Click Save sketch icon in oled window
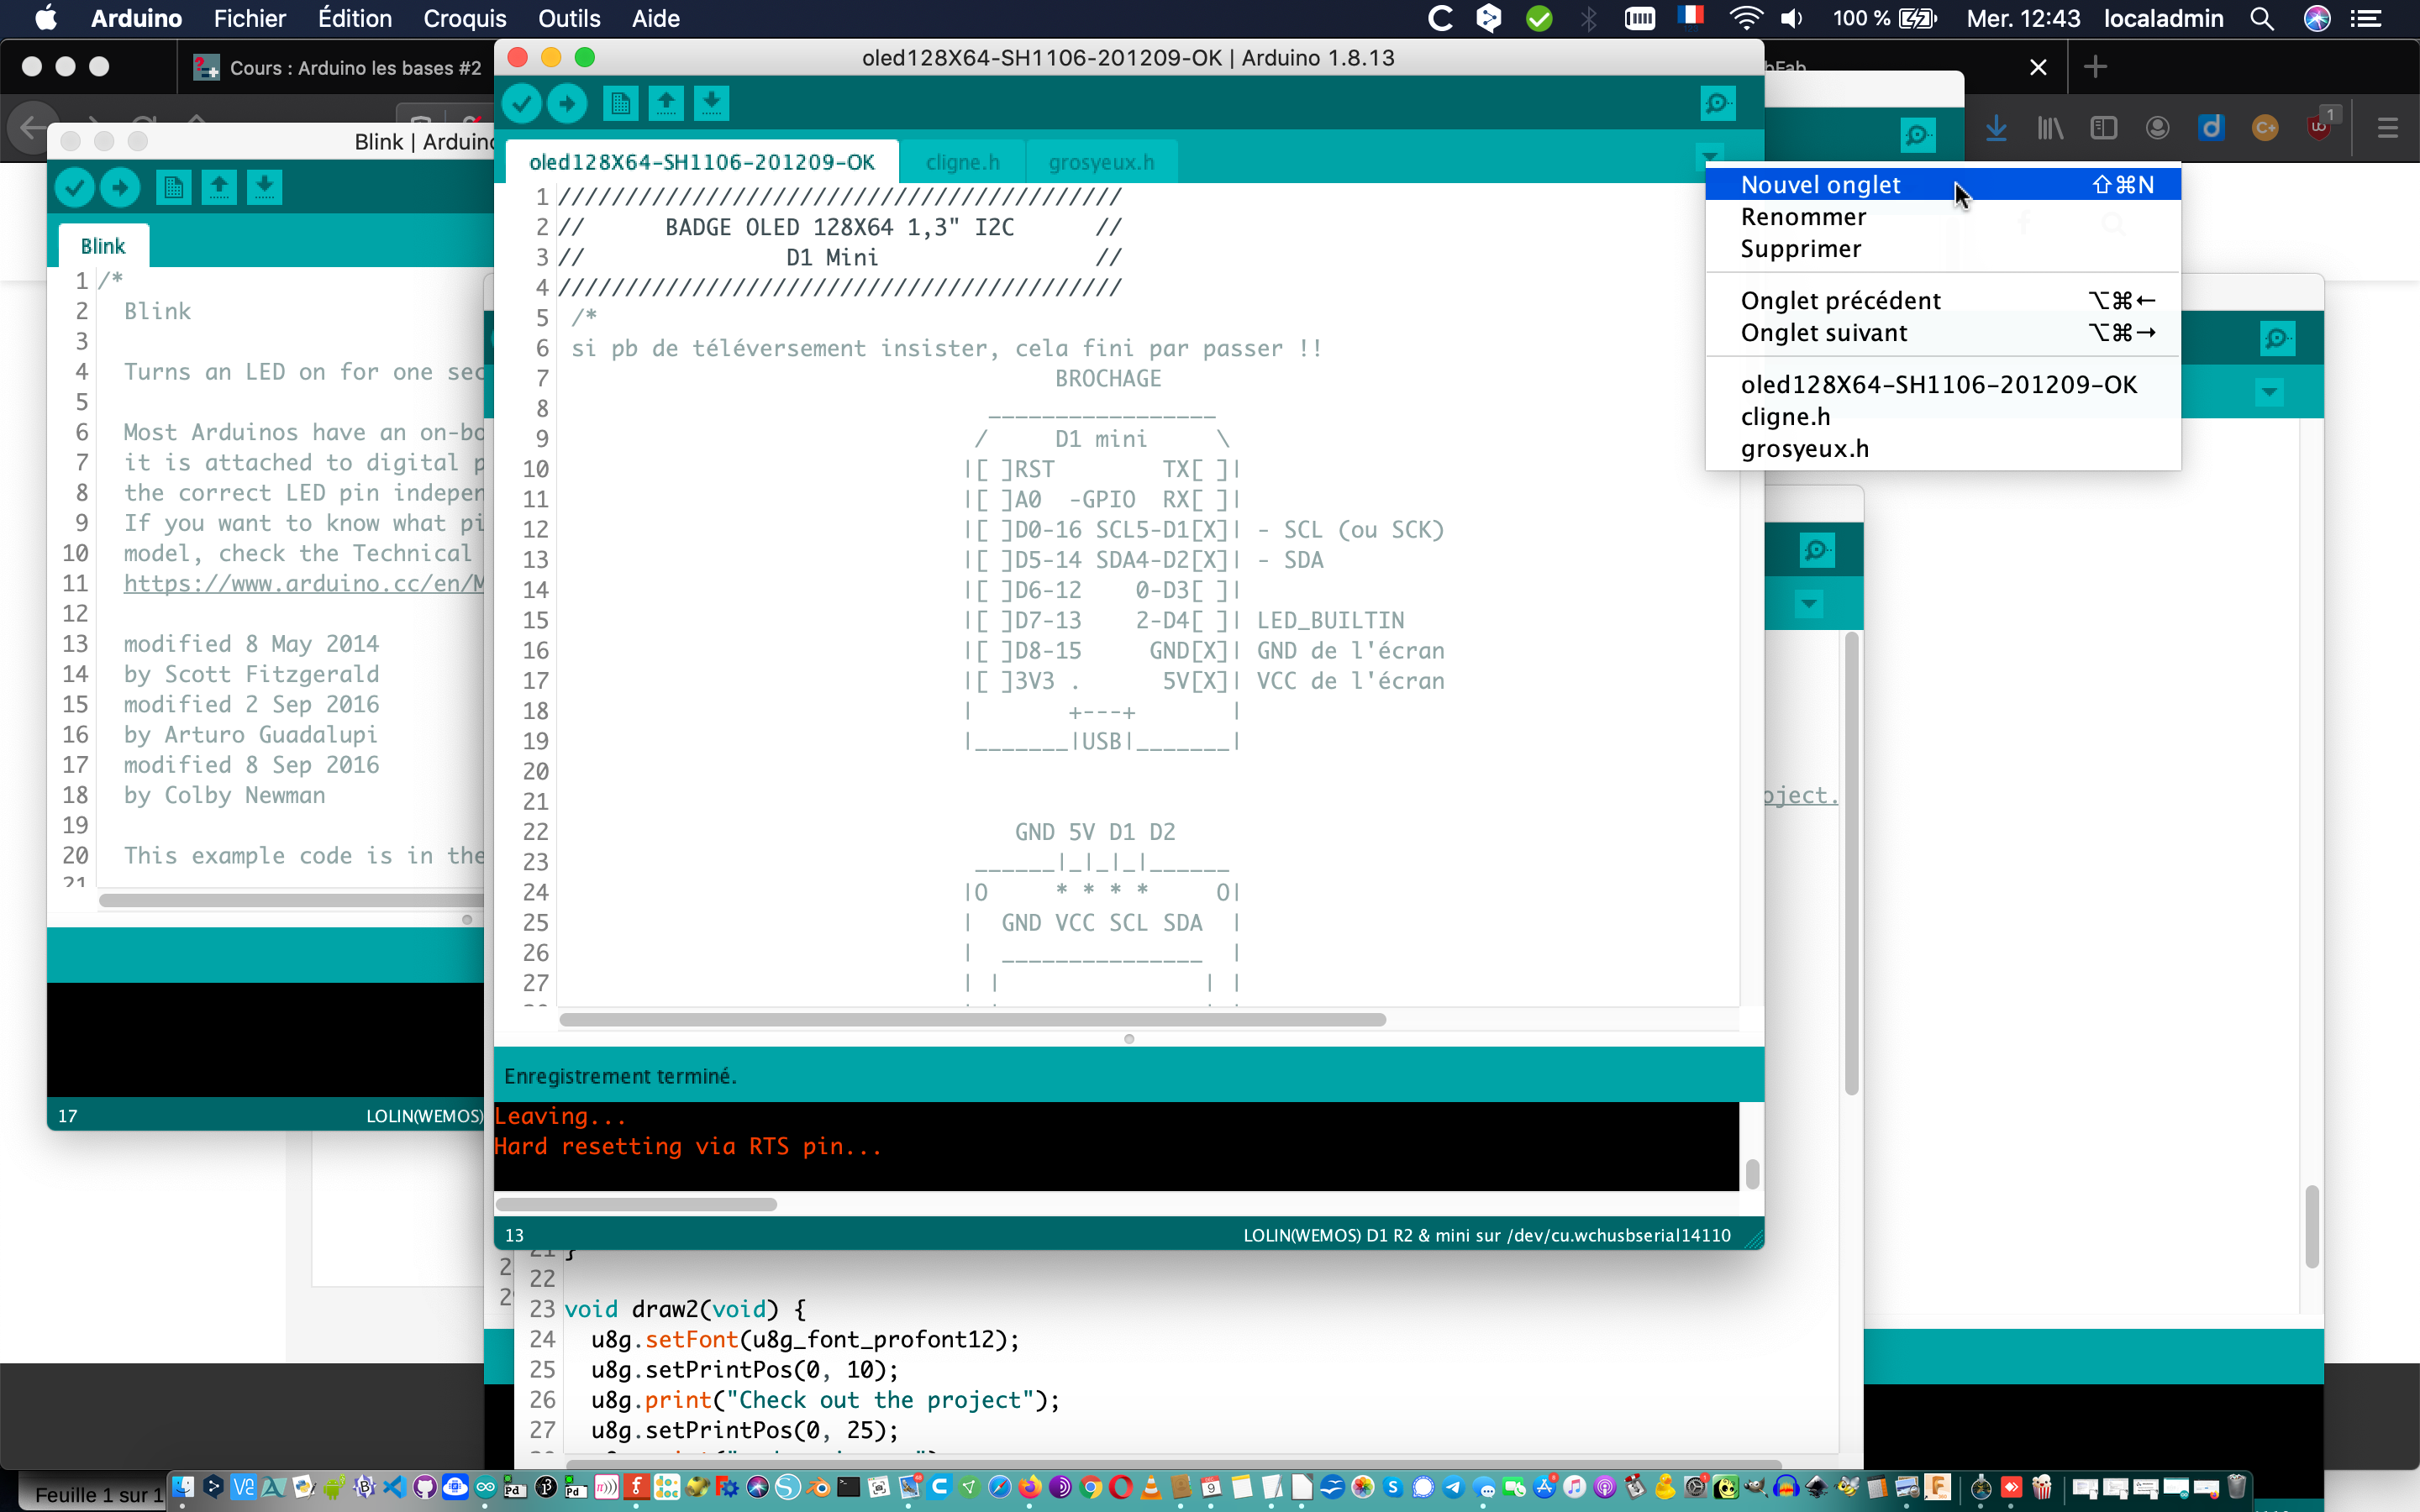Viewport: 2420px width, 1512px height. pyautogui.click(x=711, y=103)
